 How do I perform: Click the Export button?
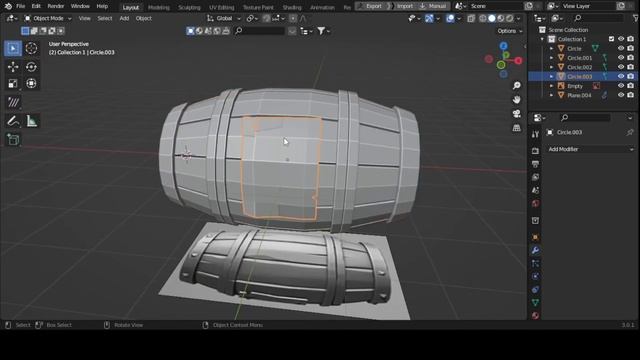[370, 6]
